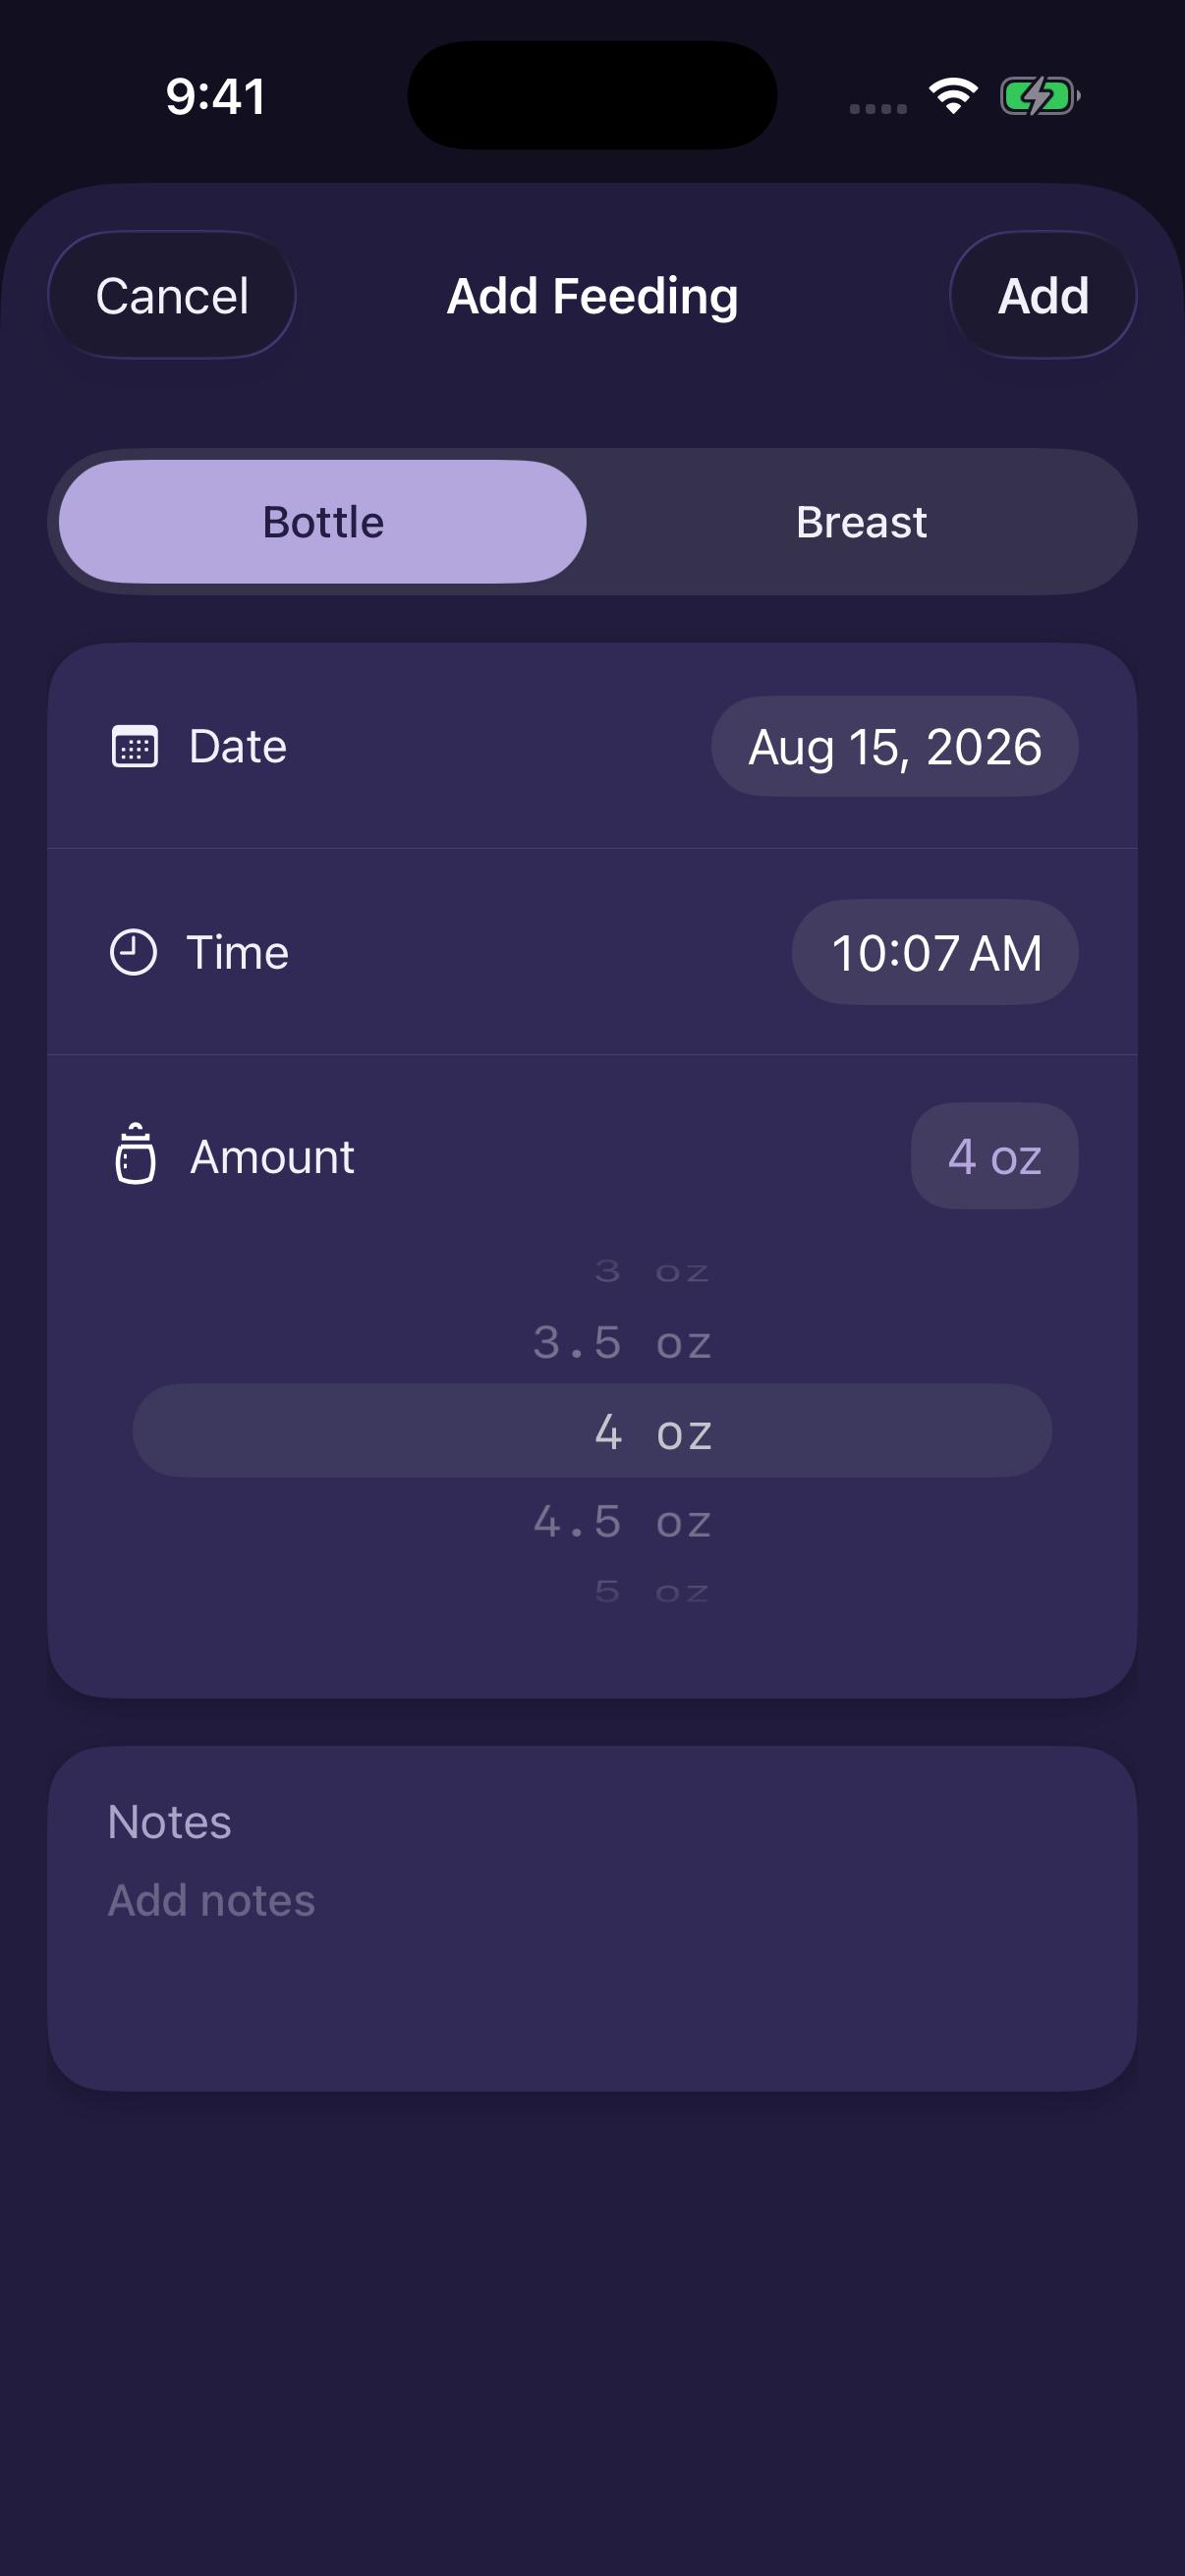Switch to the Breast feeding type

point(862,522)
